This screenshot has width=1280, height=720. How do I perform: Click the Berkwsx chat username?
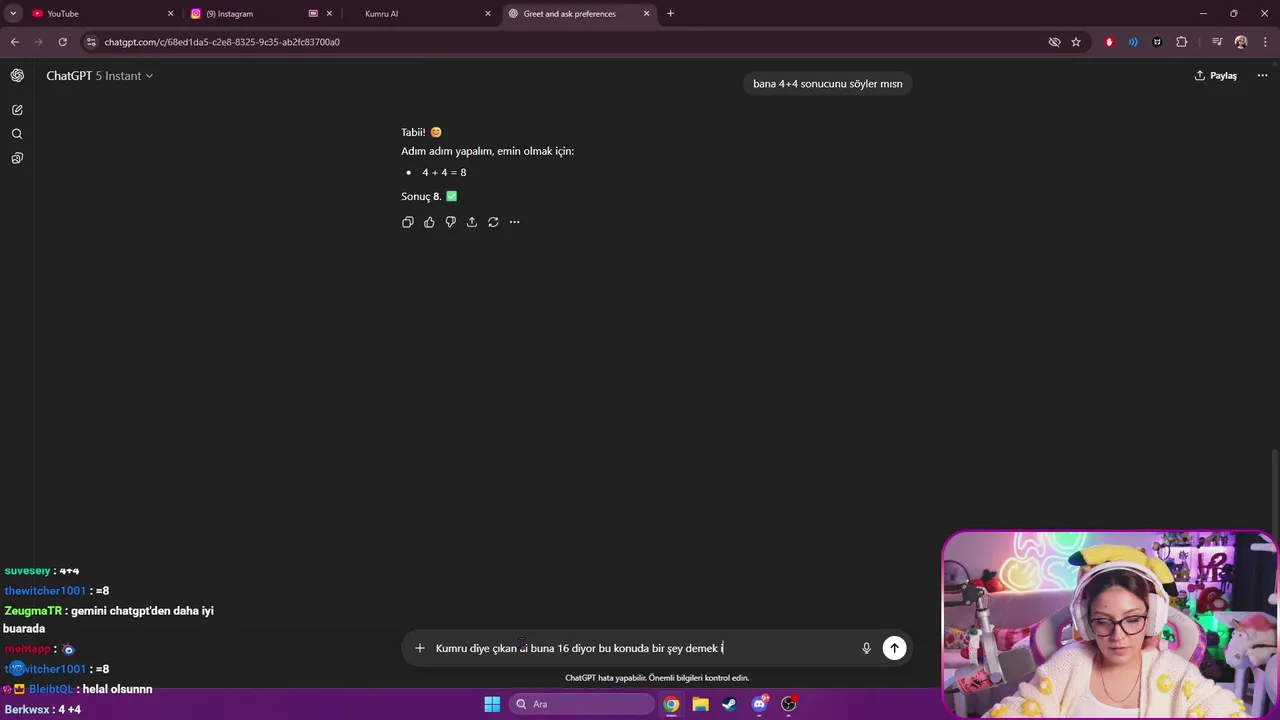pos(28,710)
